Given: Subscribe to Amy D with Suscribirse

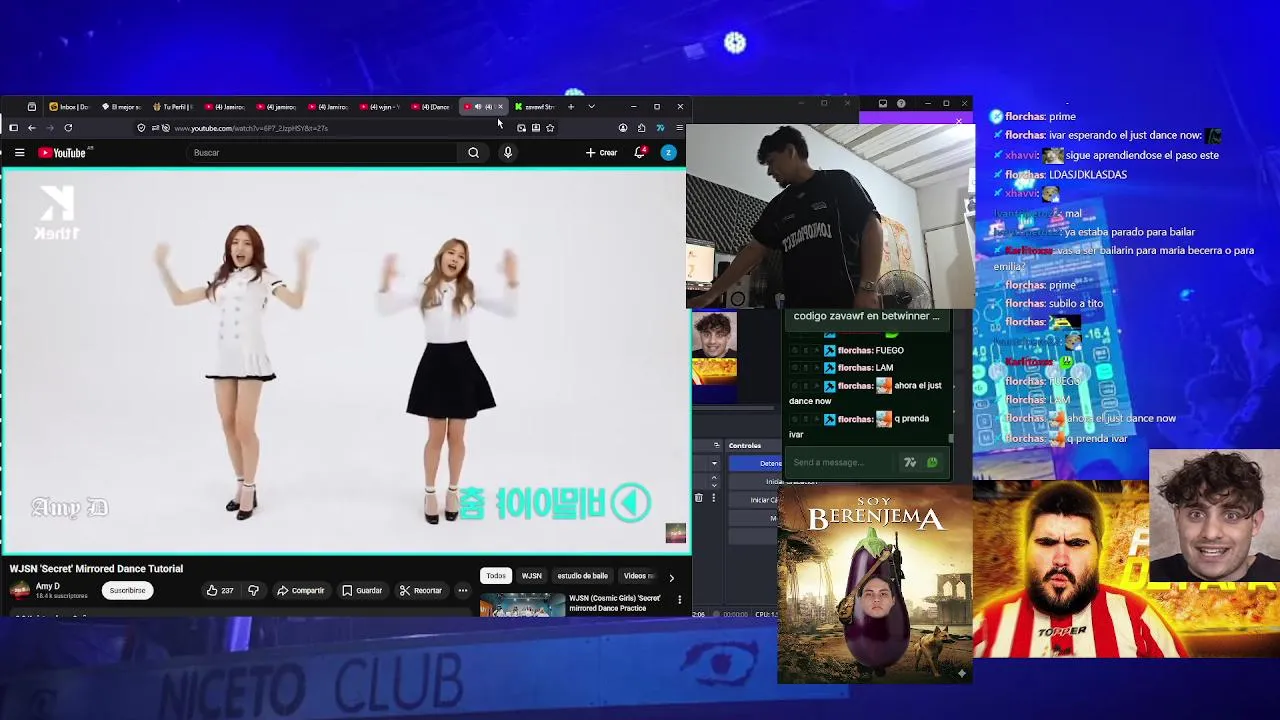Looking at the screenshot, I should [x=127, y=591].
